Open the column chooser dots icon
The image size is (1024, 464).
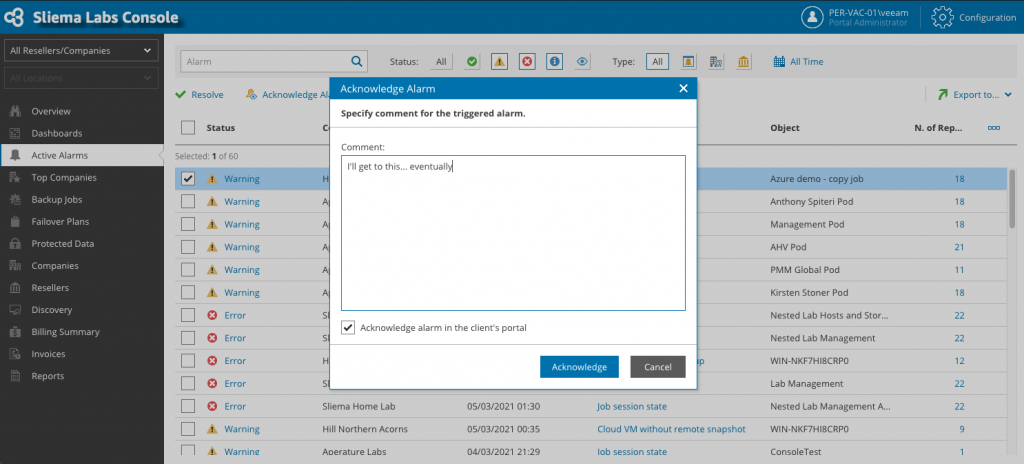(994, 128)
